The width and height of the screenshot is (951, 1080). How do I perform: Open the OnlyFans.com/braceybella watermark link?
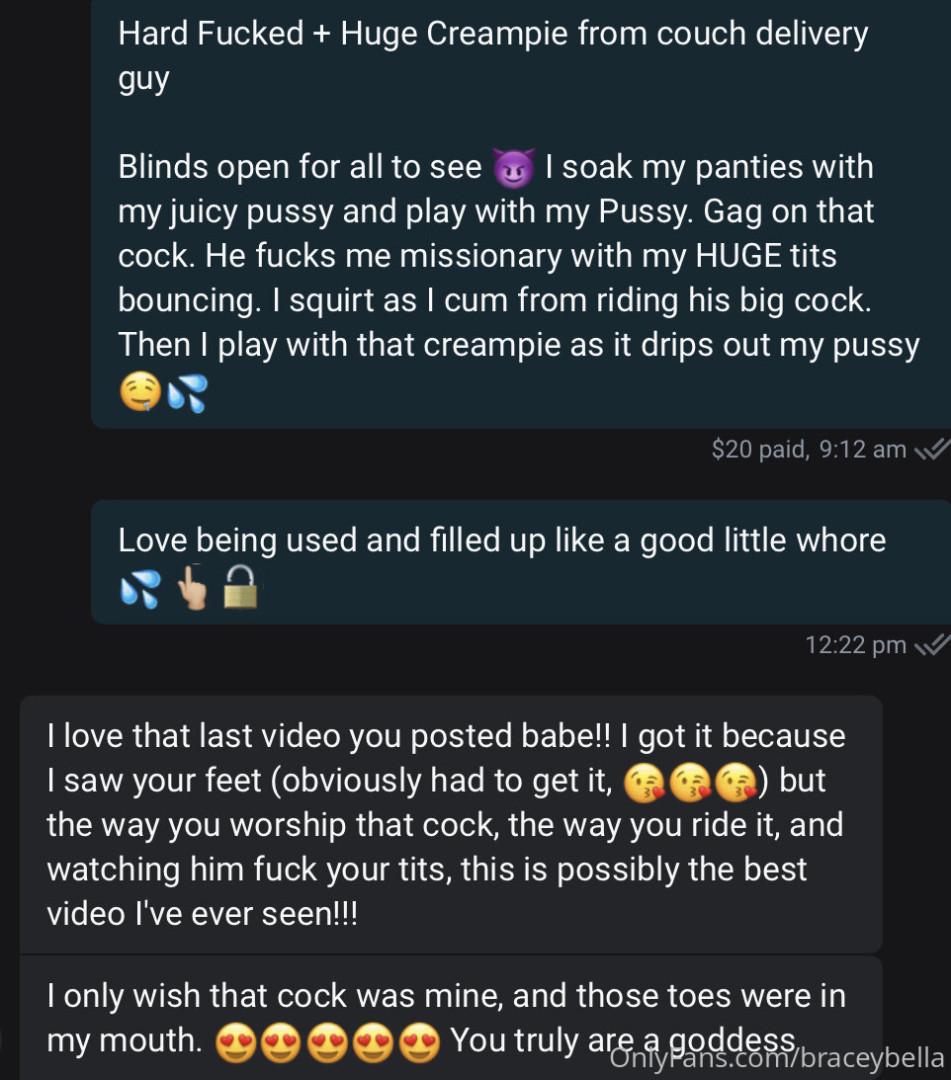pyautogui.click(x=777, y=1058)
